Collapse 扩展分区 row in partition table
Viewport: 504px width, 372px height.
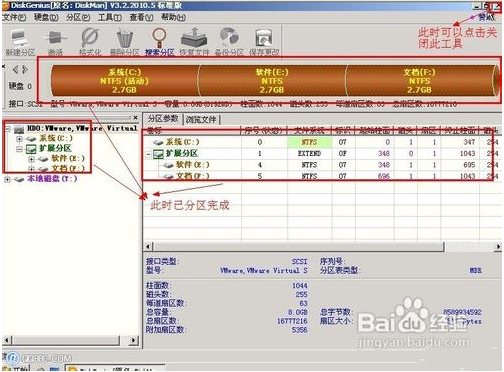pyautogui.click(x=149, y=154)
